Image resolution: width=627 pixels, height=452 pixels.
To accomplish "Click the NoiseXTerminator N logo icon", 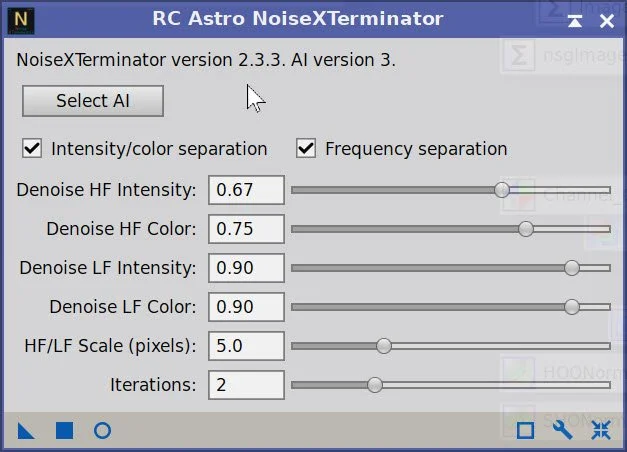I will 21,20.
